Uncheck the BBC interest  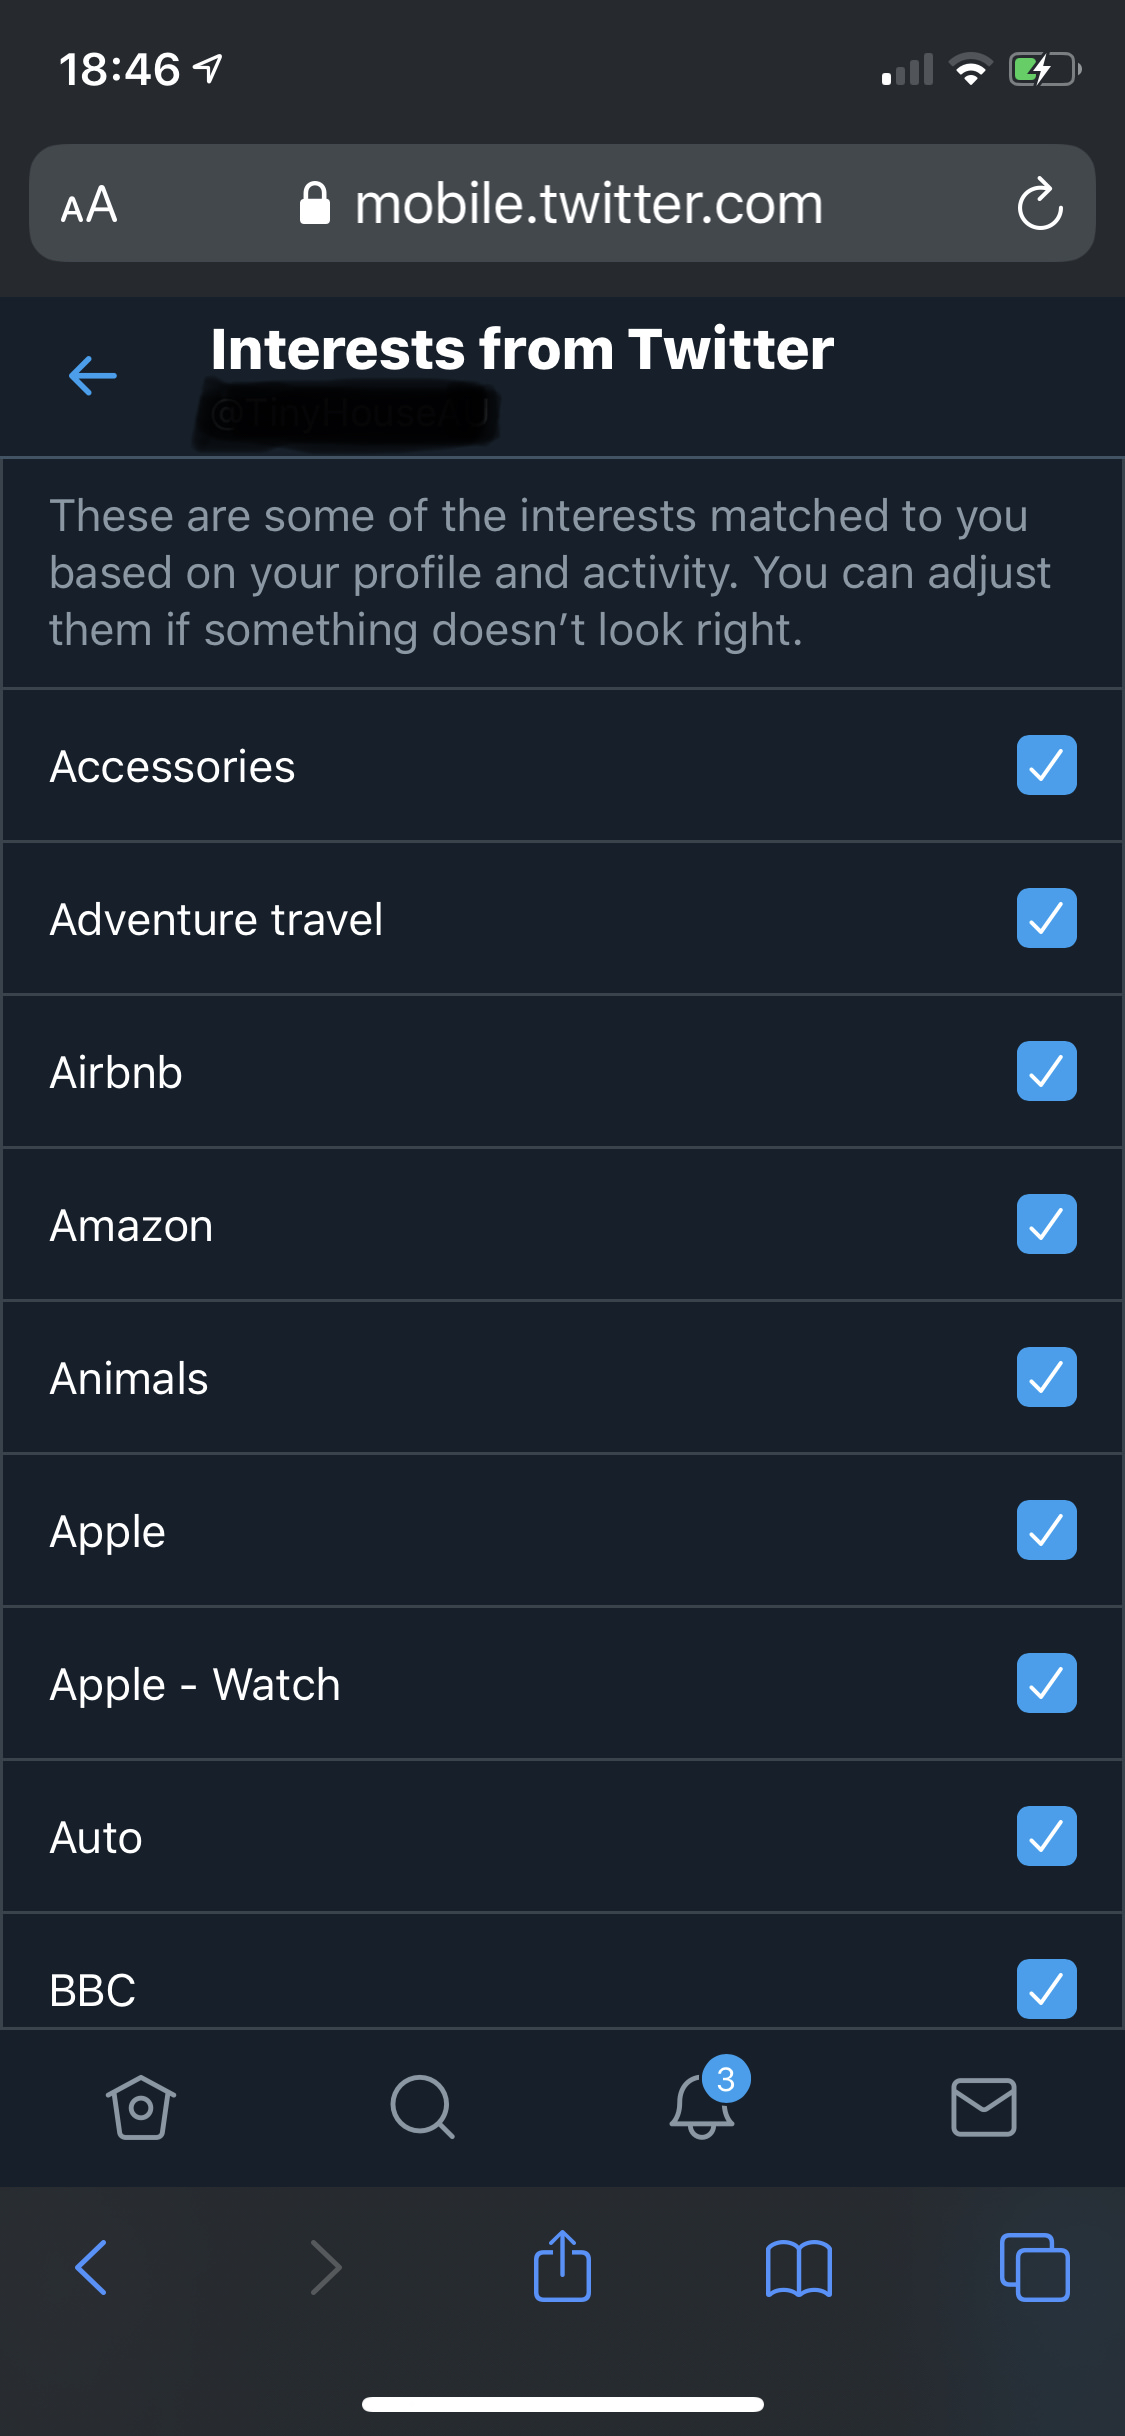click(x=1046, y=1988)
